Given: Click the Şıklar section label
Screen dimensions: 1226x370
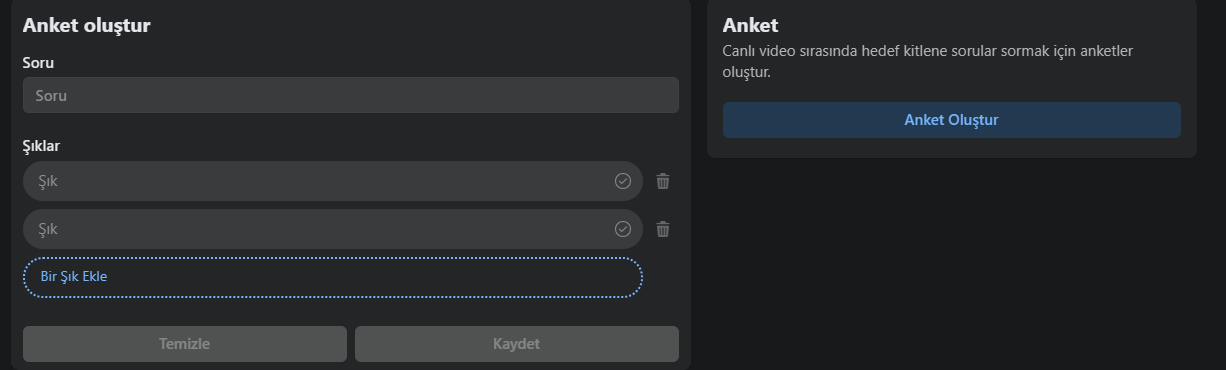Looking at the screenshot, I should point(42,146).
